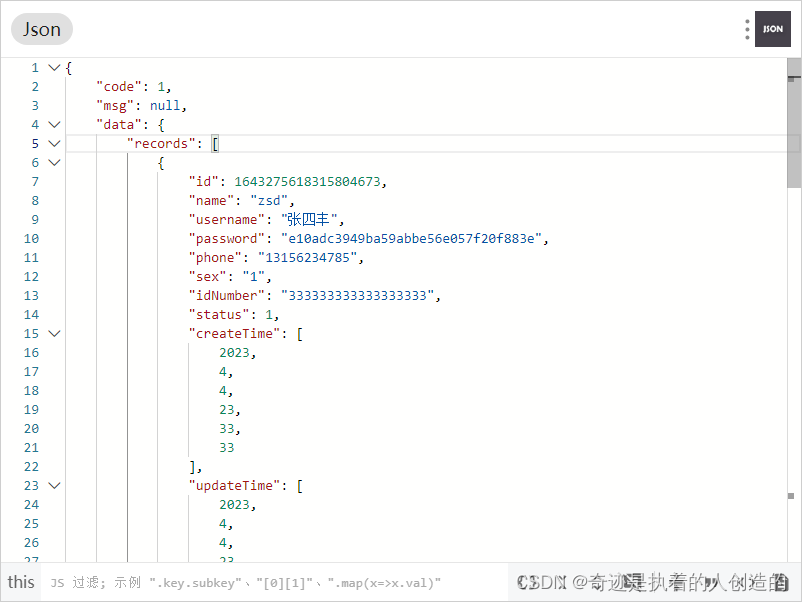The image size is (802, 602).
Task: Focus the JS filter input field
Action: click(x=276, y=583)
